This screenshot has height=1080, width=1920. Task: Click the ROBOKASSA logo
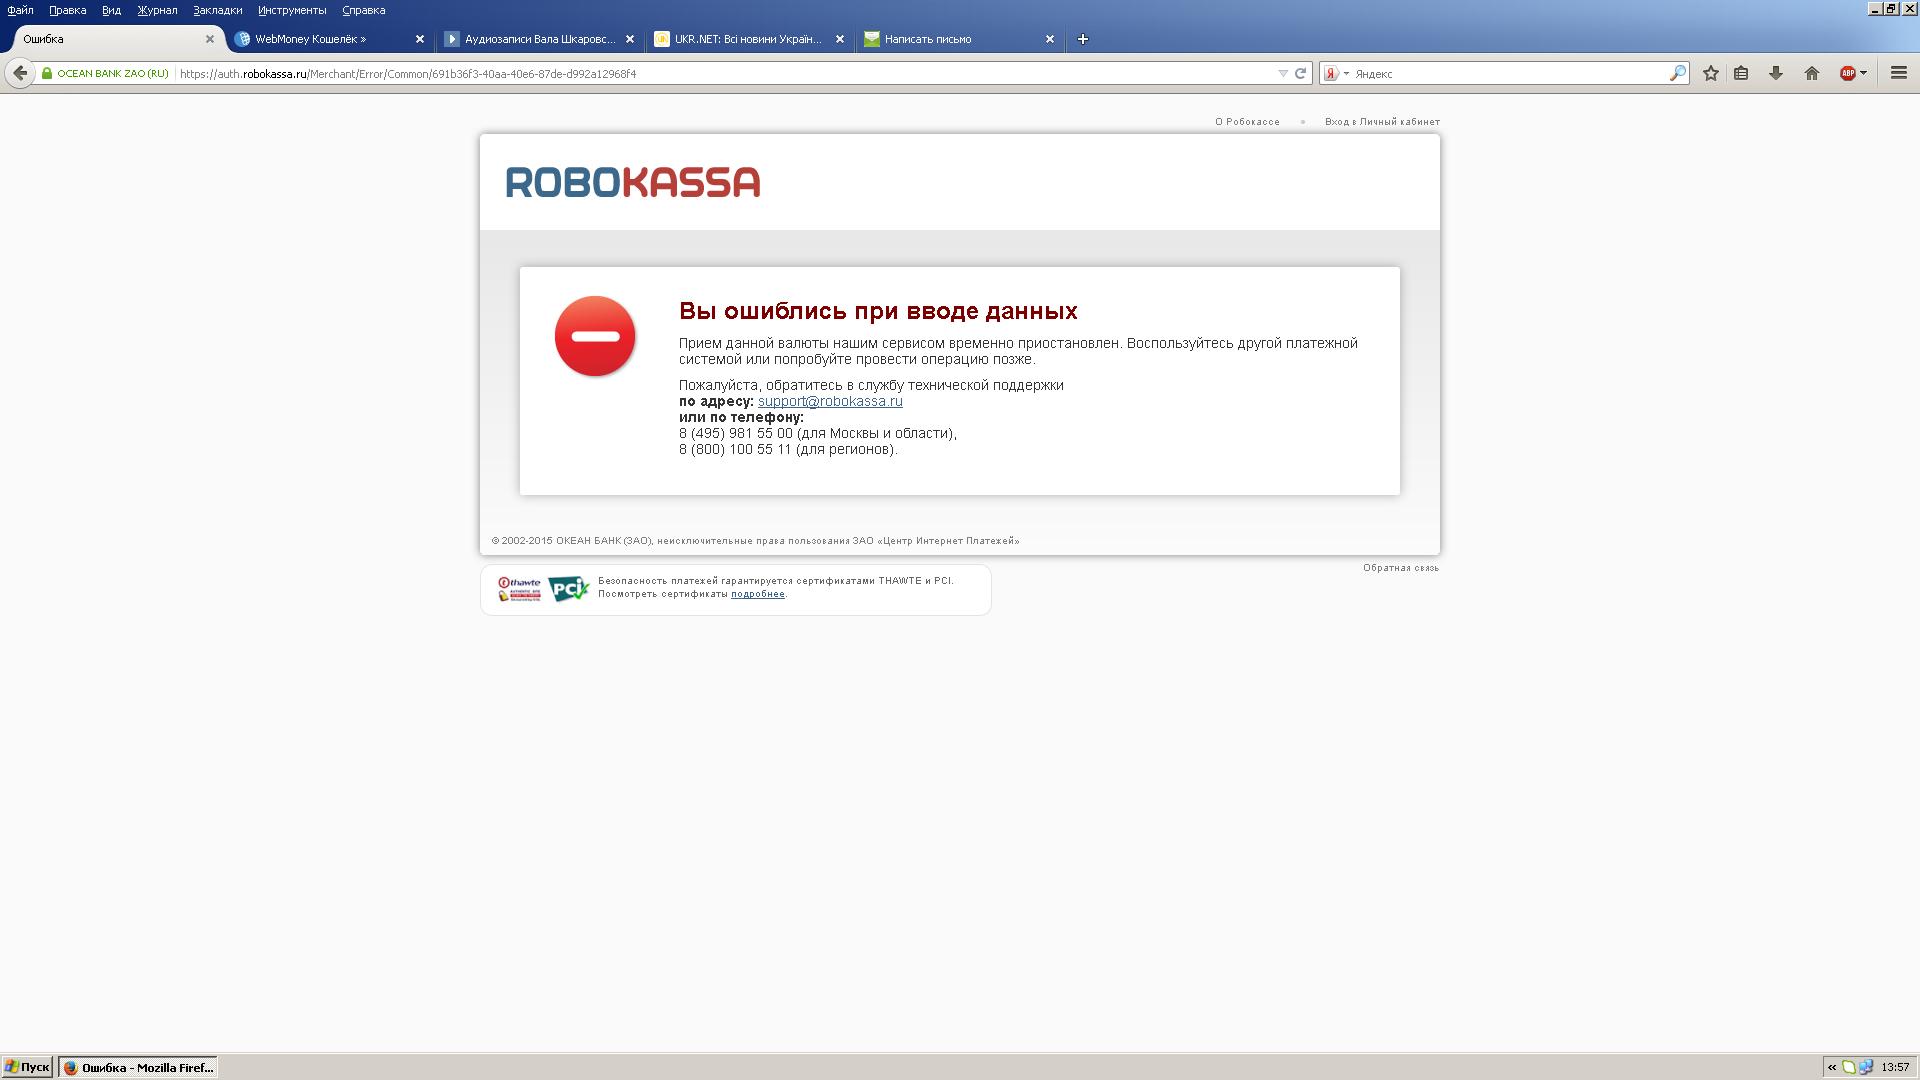coord(632,183)
